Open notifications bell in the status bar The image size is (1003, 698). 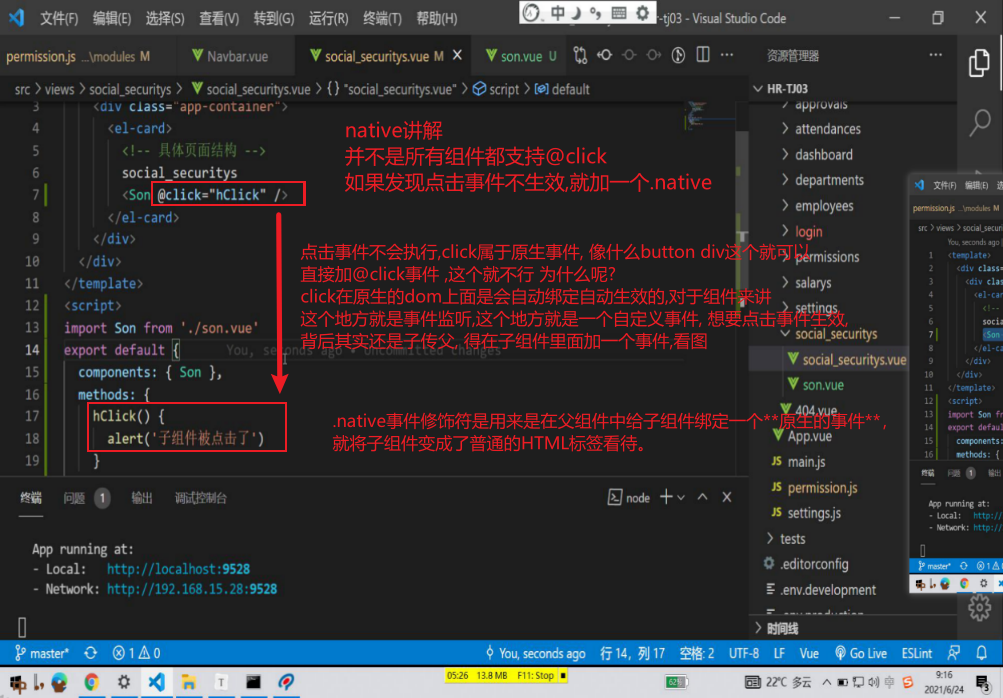tap(981, 653)
